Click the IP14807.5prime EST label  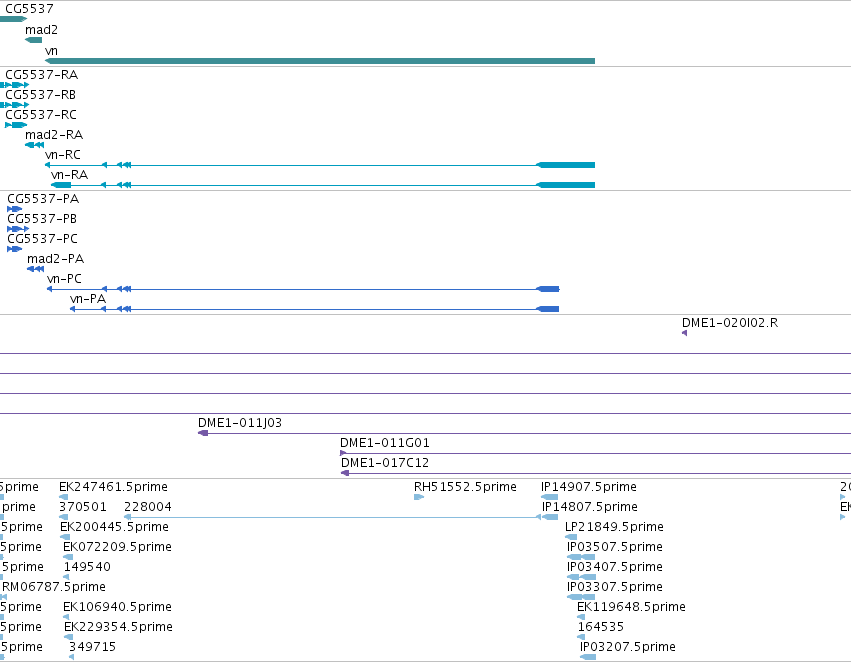pos(590,507)
